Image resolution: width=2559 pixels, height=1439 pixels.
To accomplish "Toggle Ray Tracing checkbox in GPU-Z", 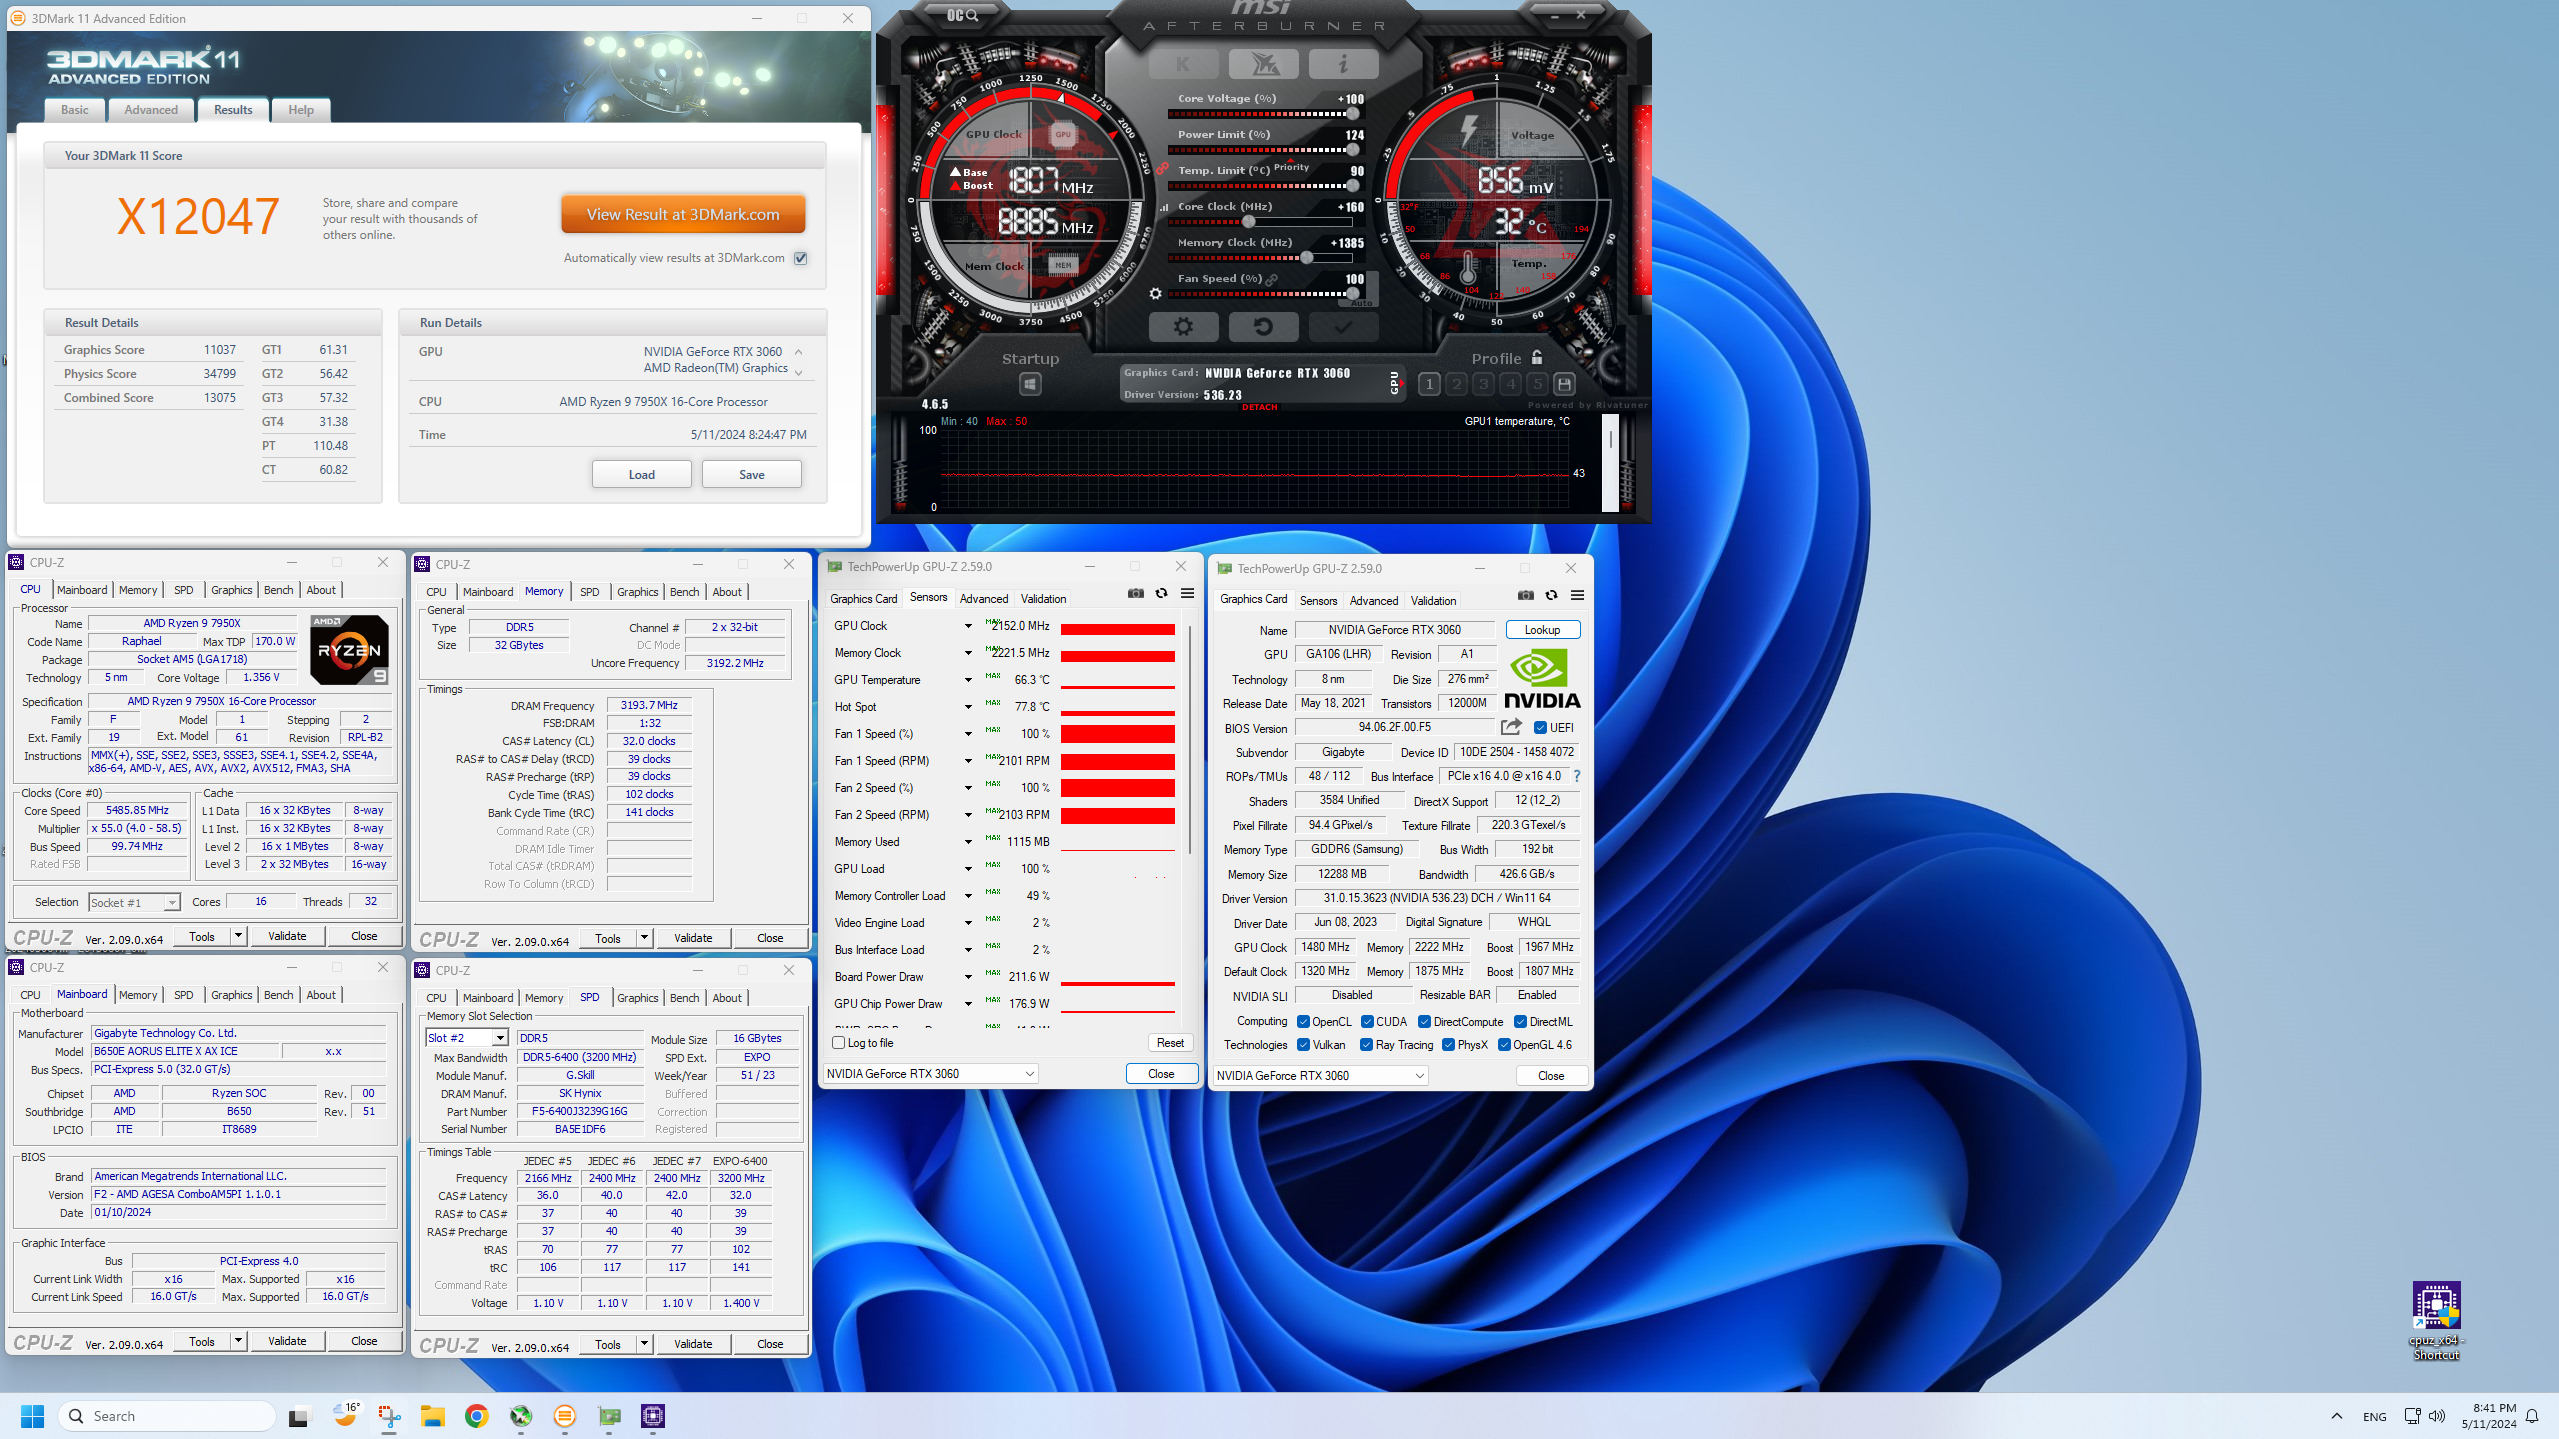I will (x=1367, y=1045).
